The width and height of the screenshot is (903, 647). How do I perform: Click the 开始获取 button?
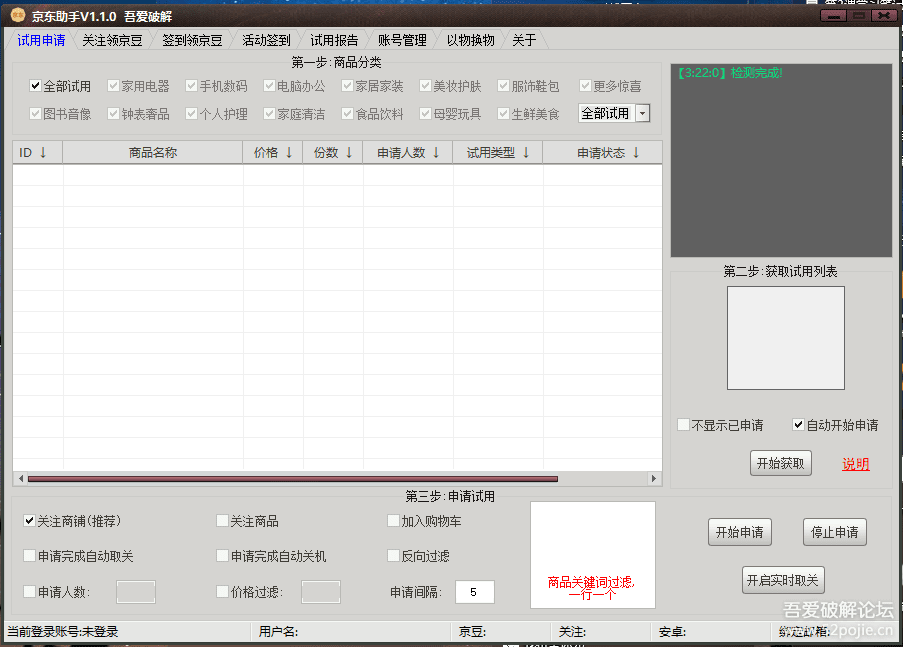tap(780, 463)
